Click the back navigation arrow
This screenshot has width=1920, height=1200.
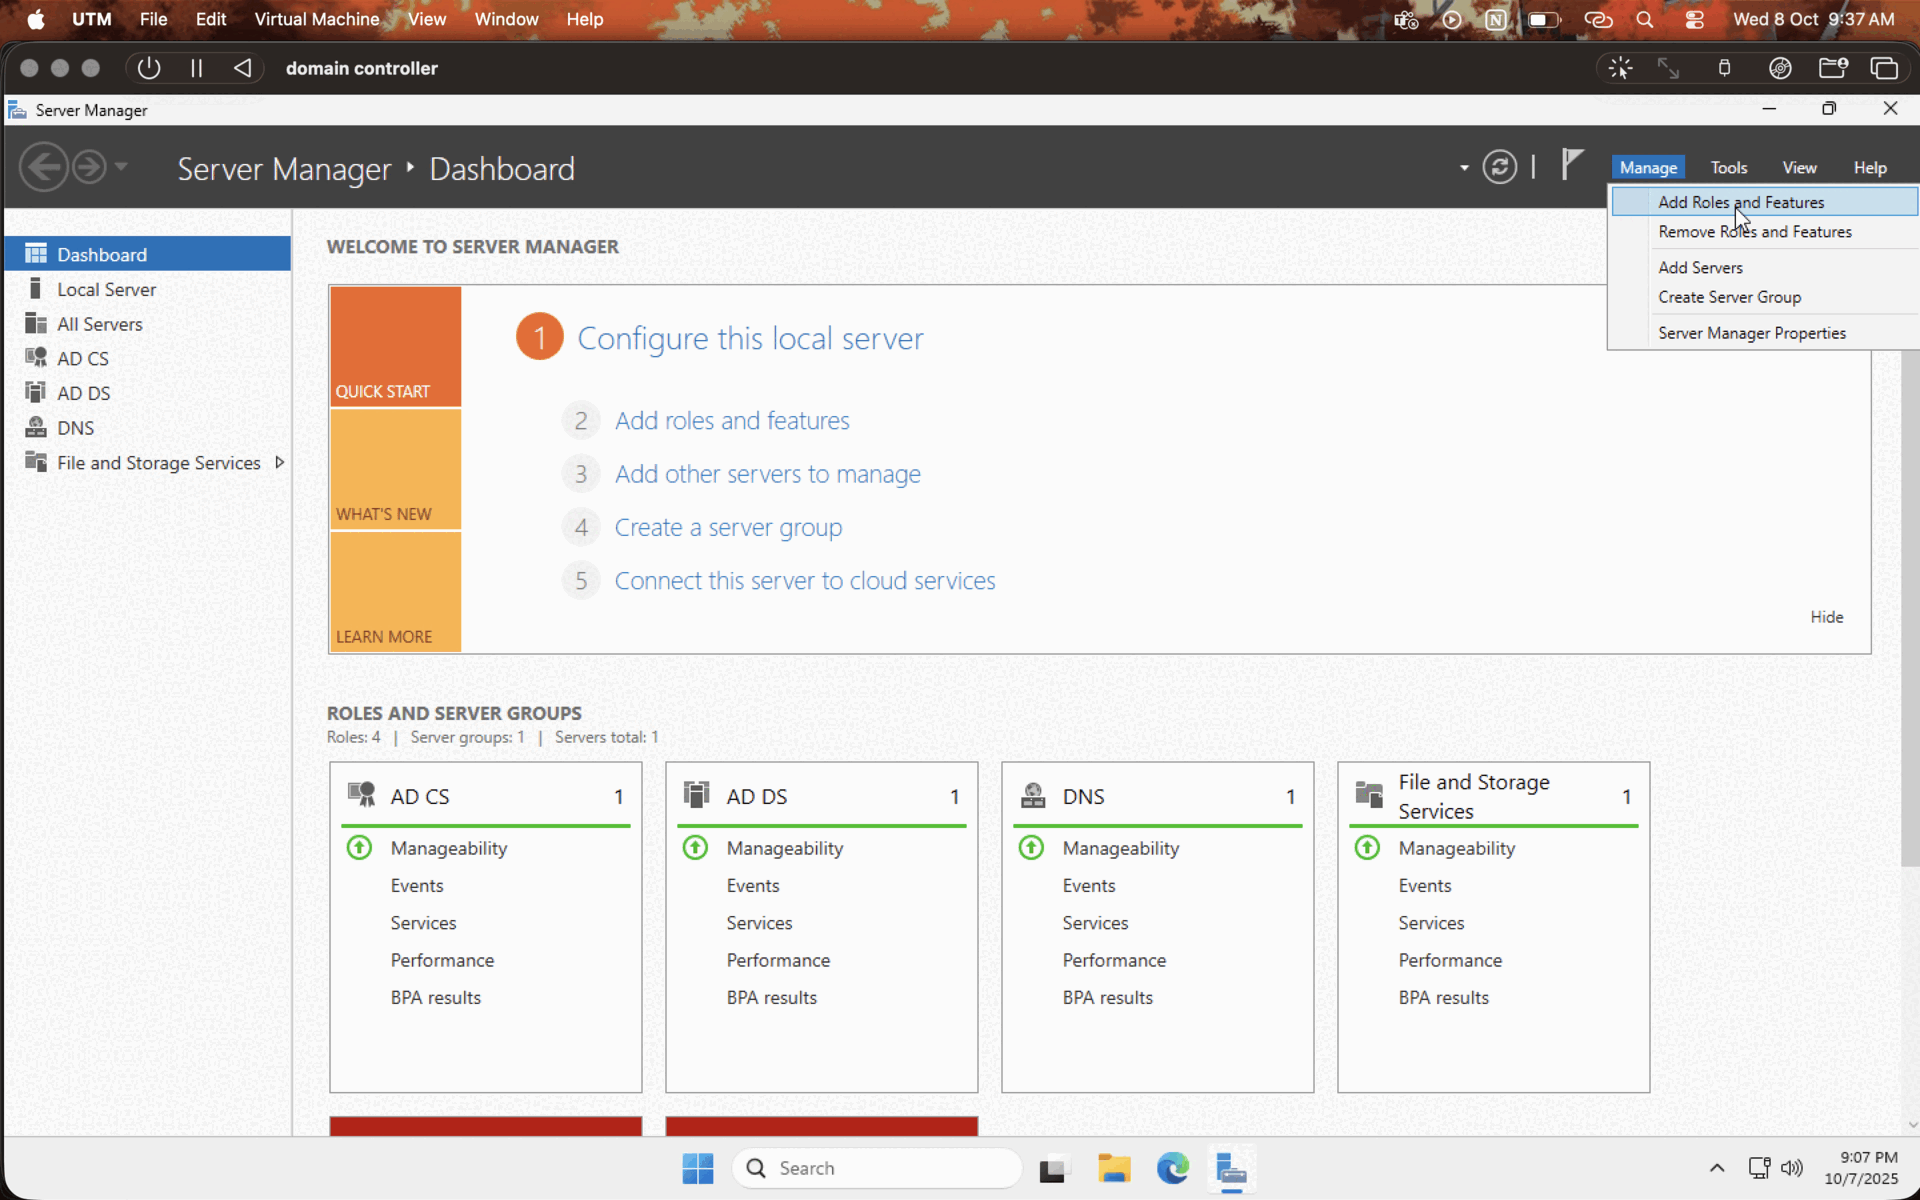(x=44, y=167)
